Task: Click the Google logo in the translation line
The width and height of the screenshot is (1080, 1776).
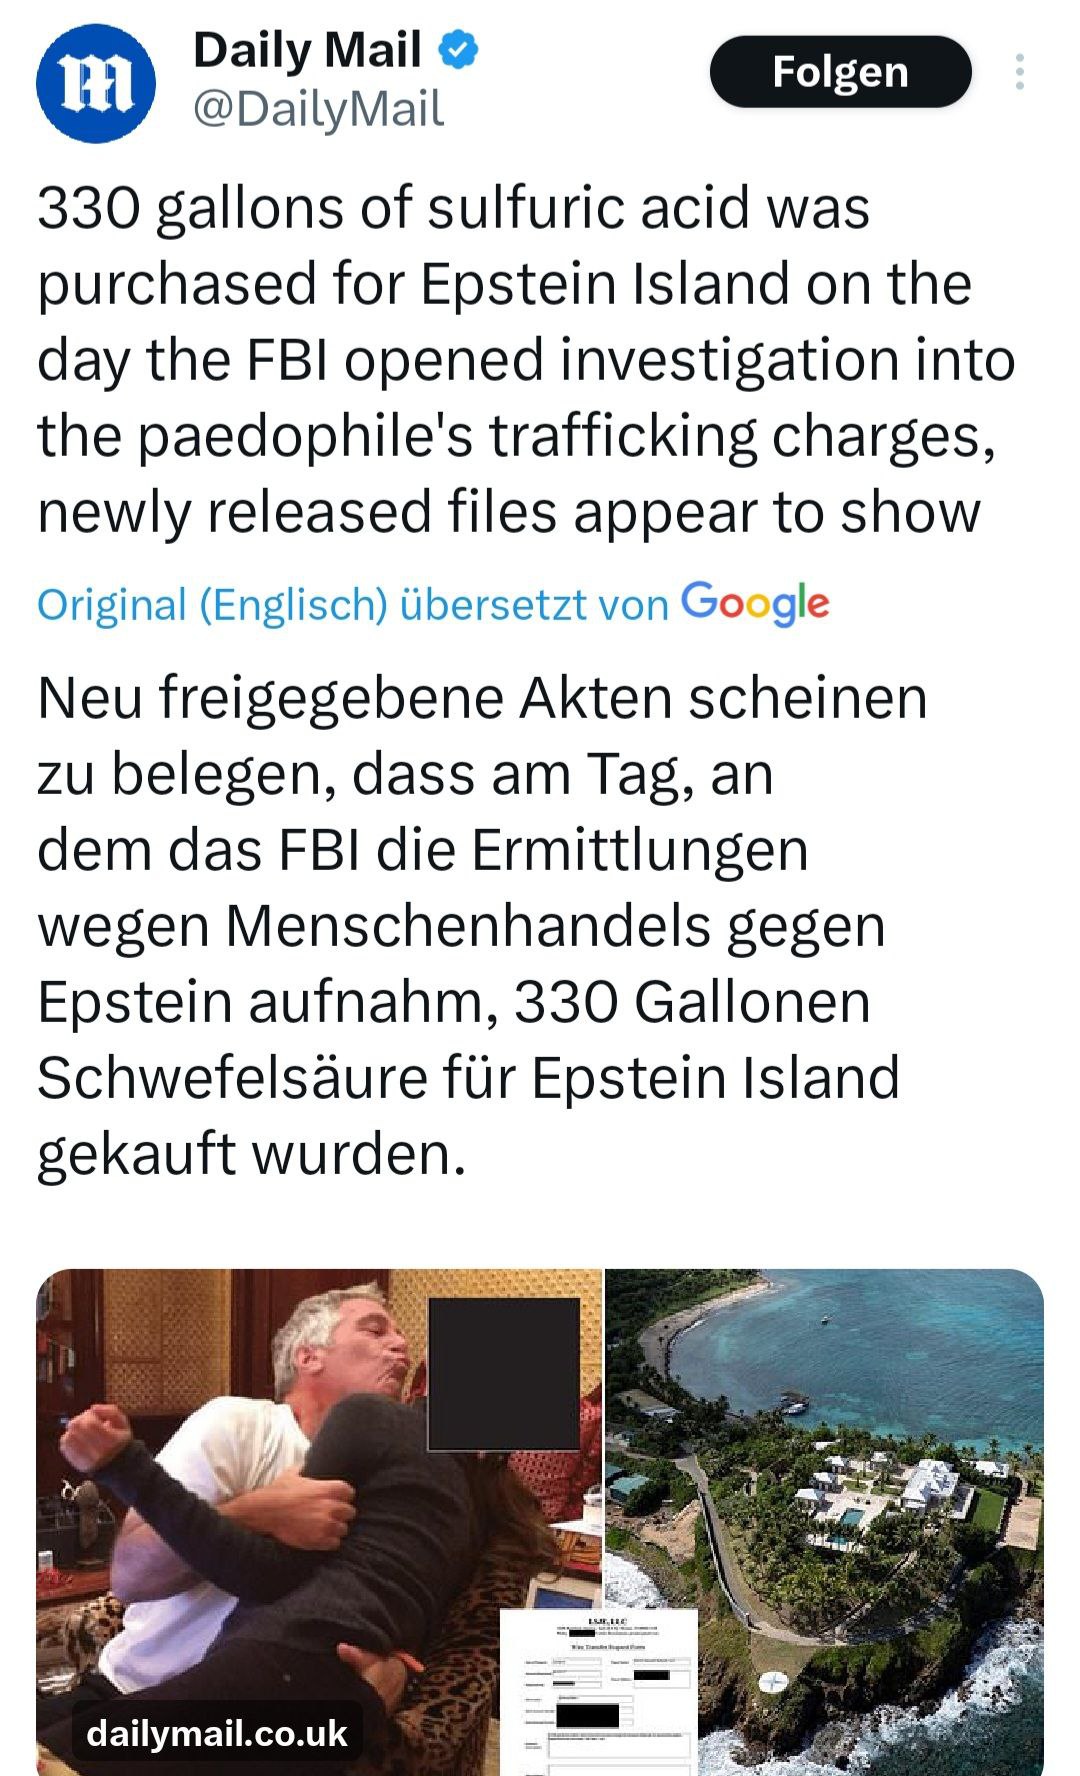Action: 755,603
